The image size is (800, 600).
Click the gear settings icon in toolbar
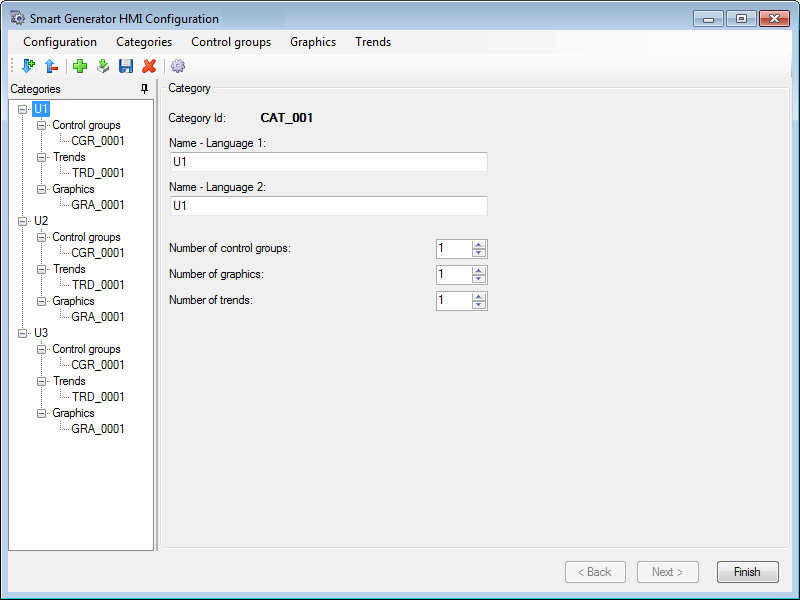pyautogui.click(x=178, y=66)
